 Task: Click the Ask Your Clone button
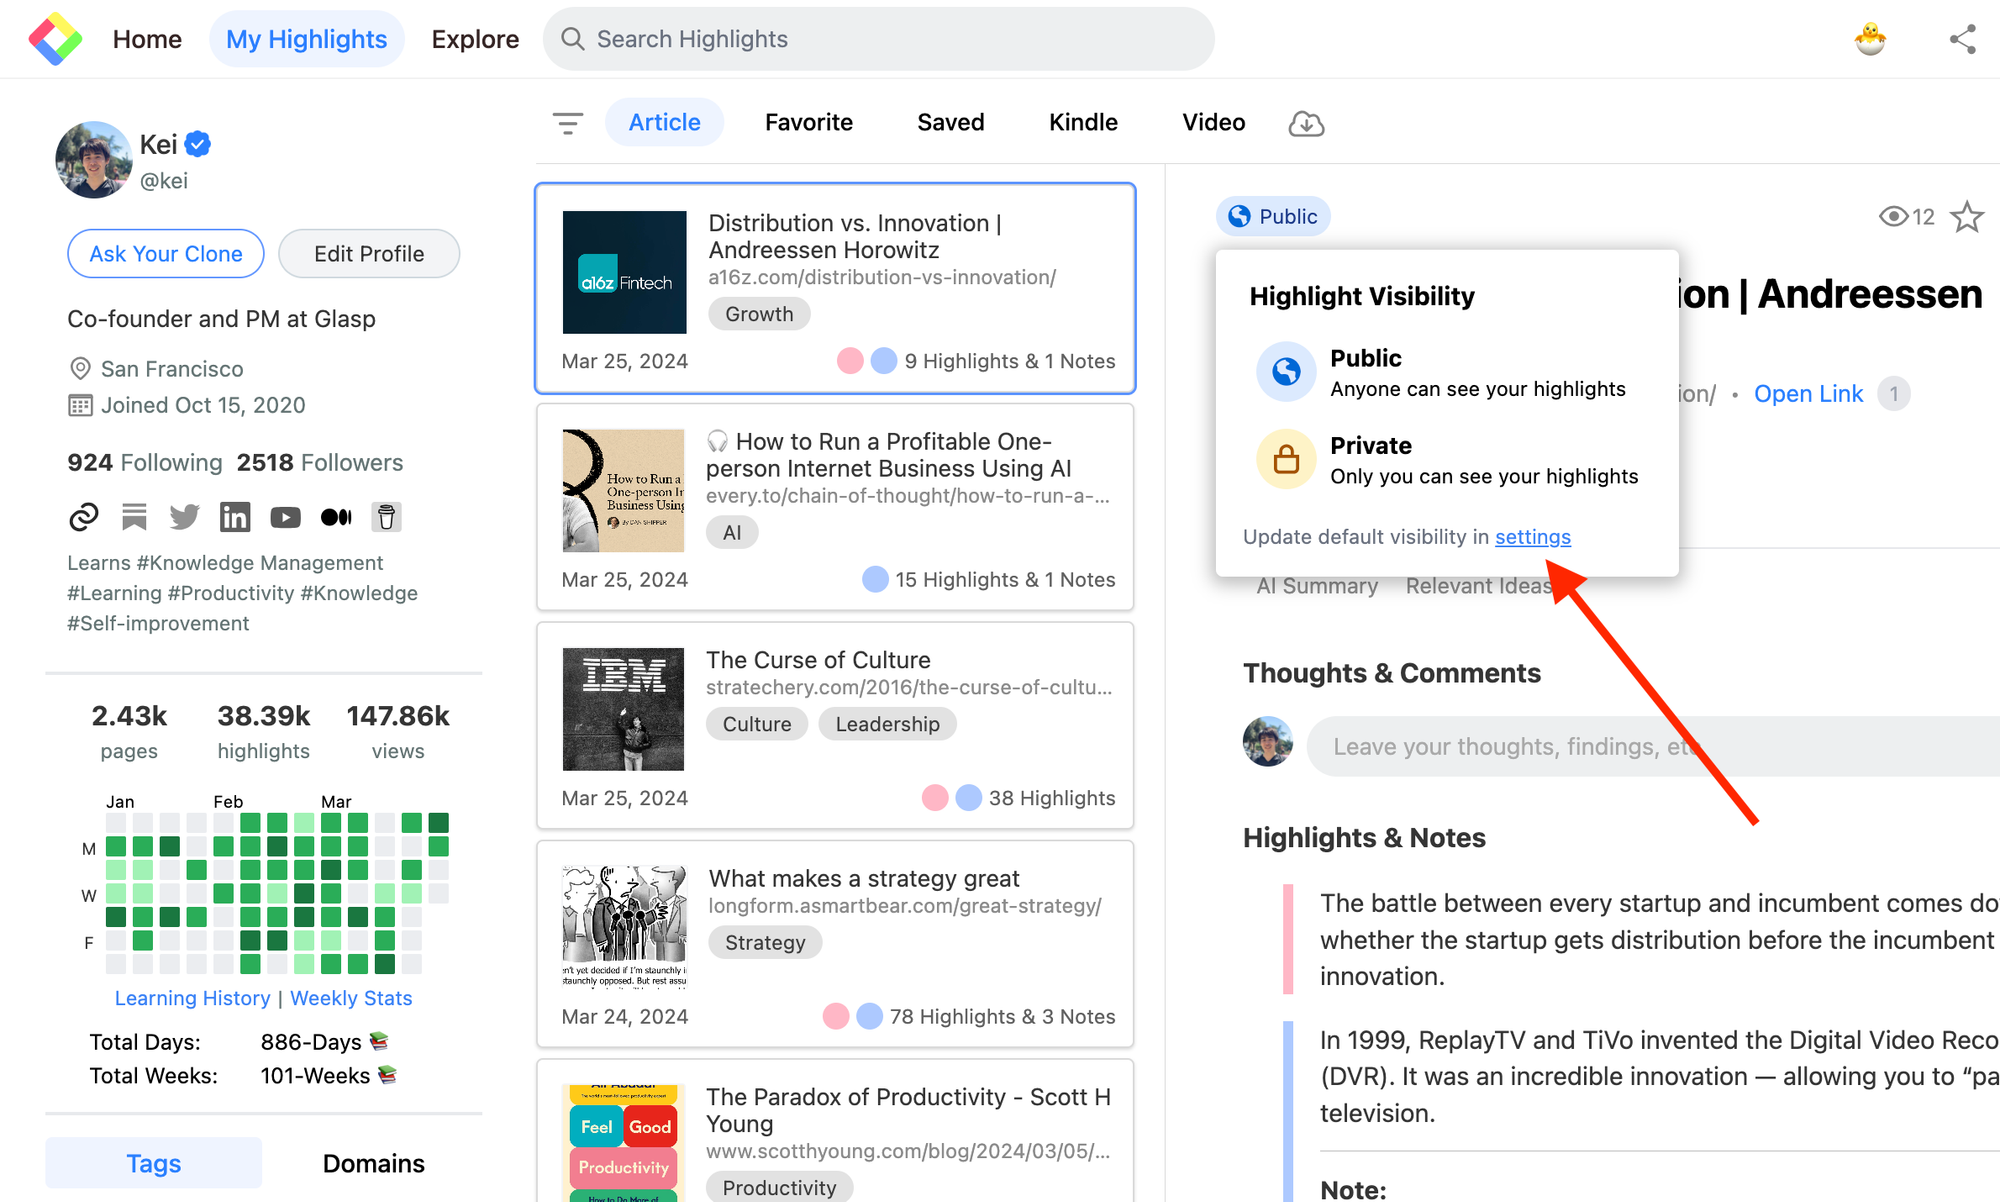pos(164,253)
